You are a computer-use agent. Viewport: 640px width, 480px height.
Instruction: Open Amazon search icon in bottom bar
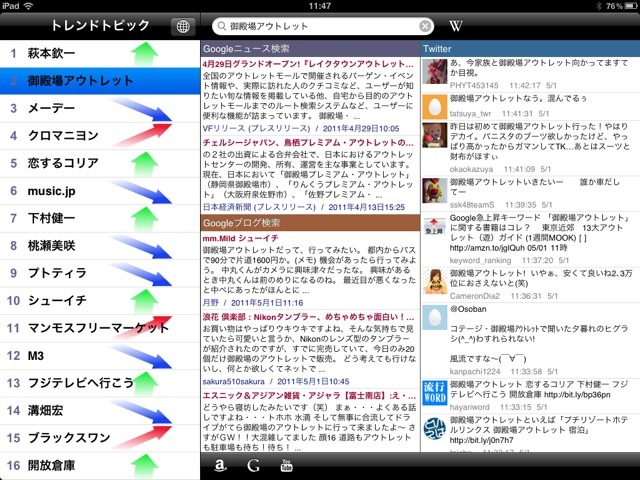220,465
